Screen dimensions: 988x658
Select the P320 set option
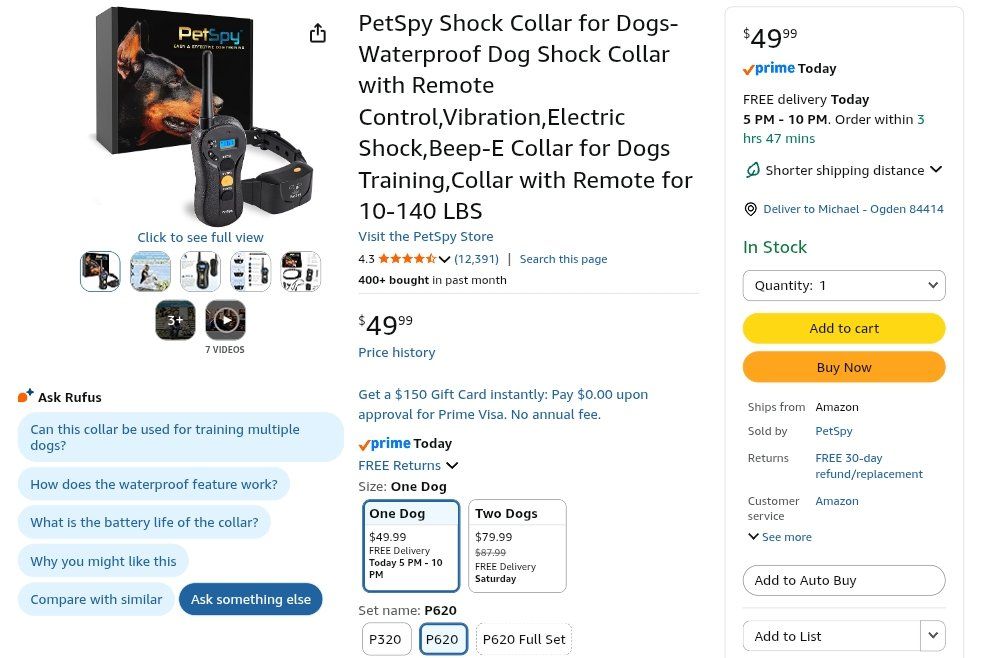[386, 639]
